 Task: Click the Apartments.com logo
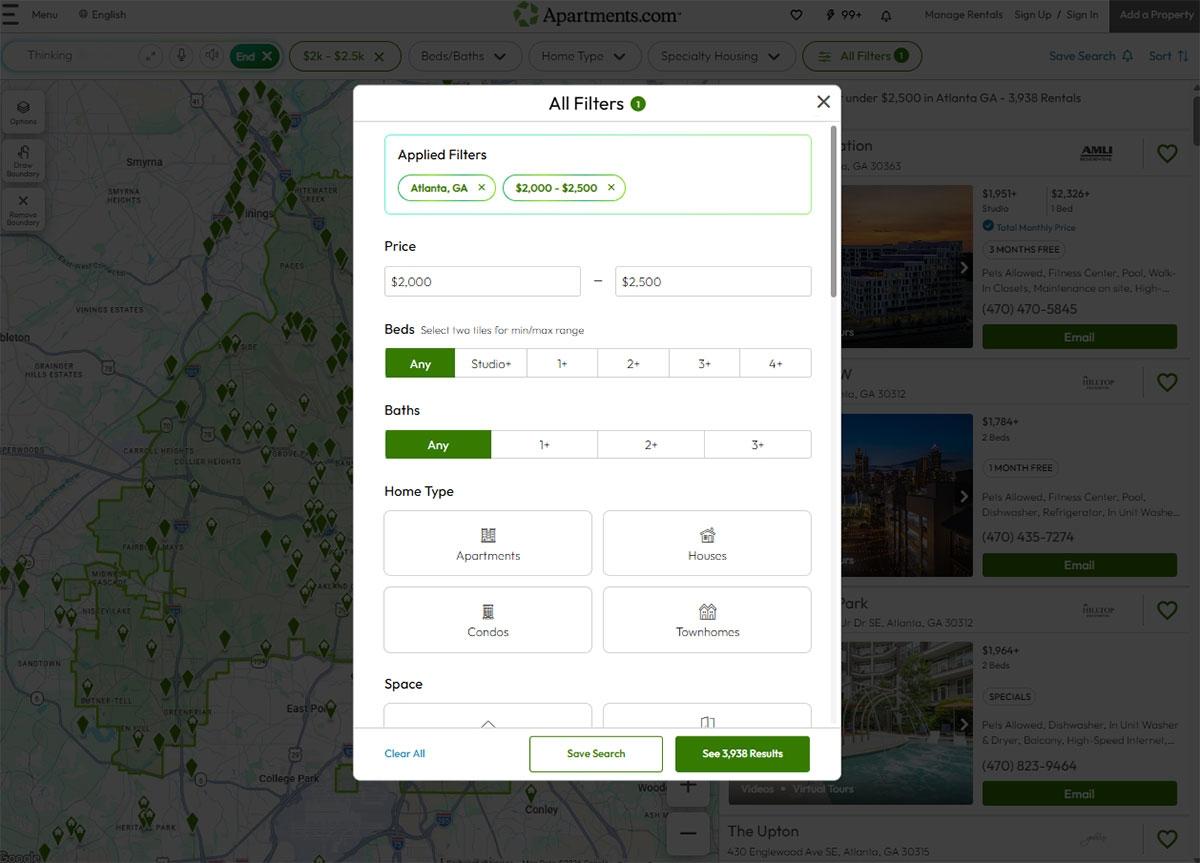[597, 15]
